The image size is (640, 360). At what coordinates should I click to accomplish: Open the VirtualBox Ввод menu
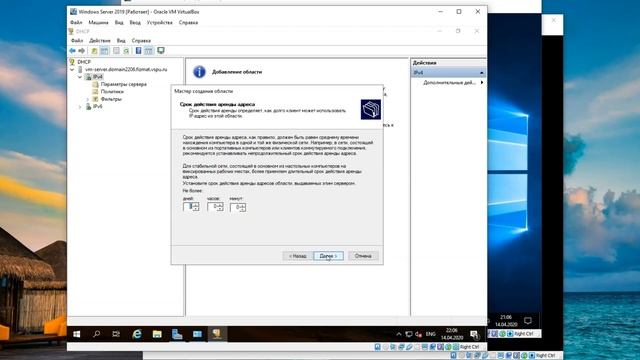click(135, 22)
